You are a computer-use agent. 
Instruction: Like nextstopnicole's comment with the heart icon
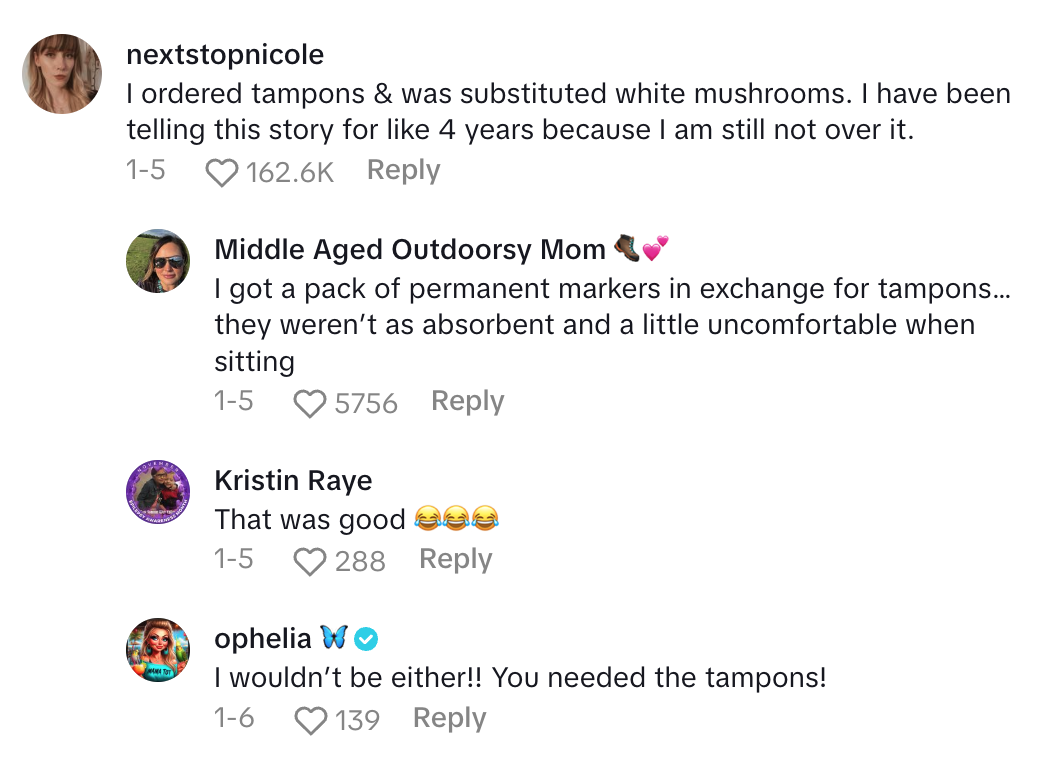tap(223, 173)
